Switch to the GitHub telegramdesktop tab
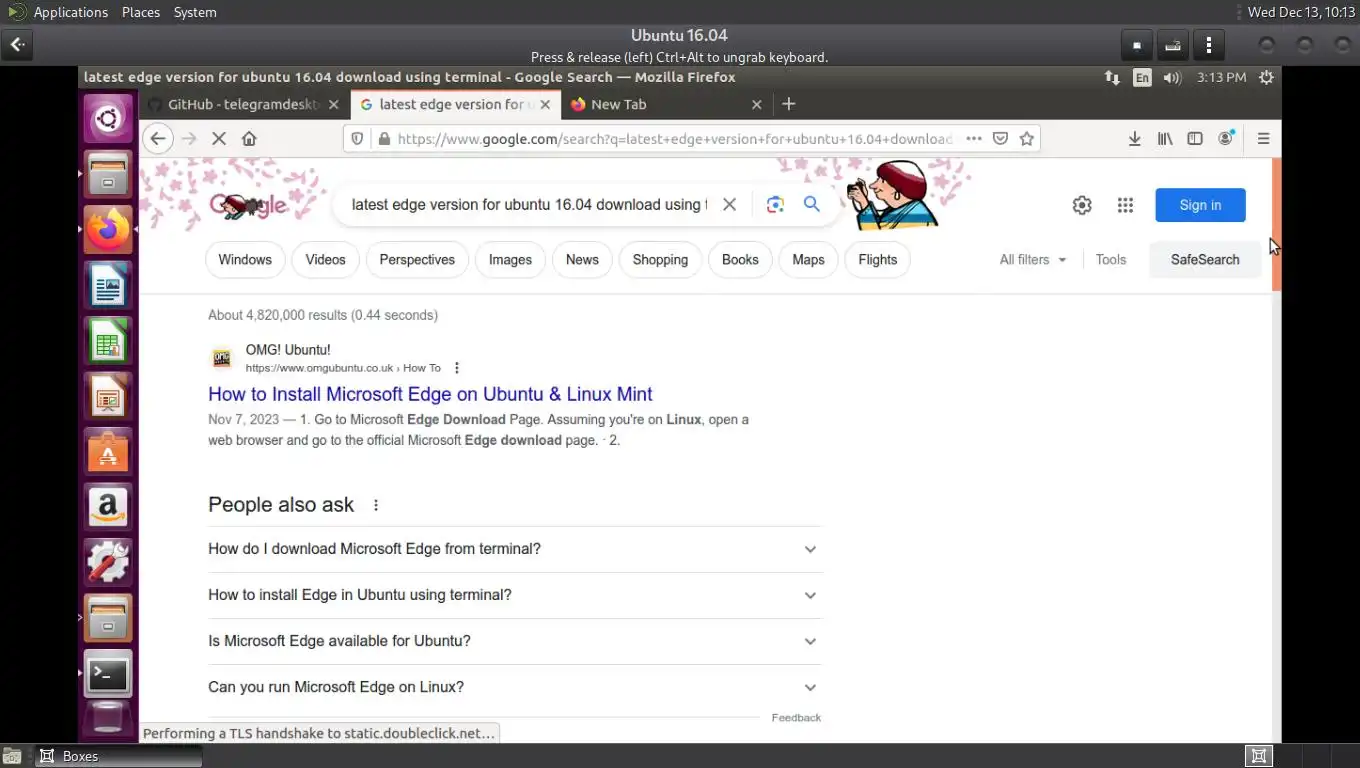1360x768 pixels. coord(244,104)
